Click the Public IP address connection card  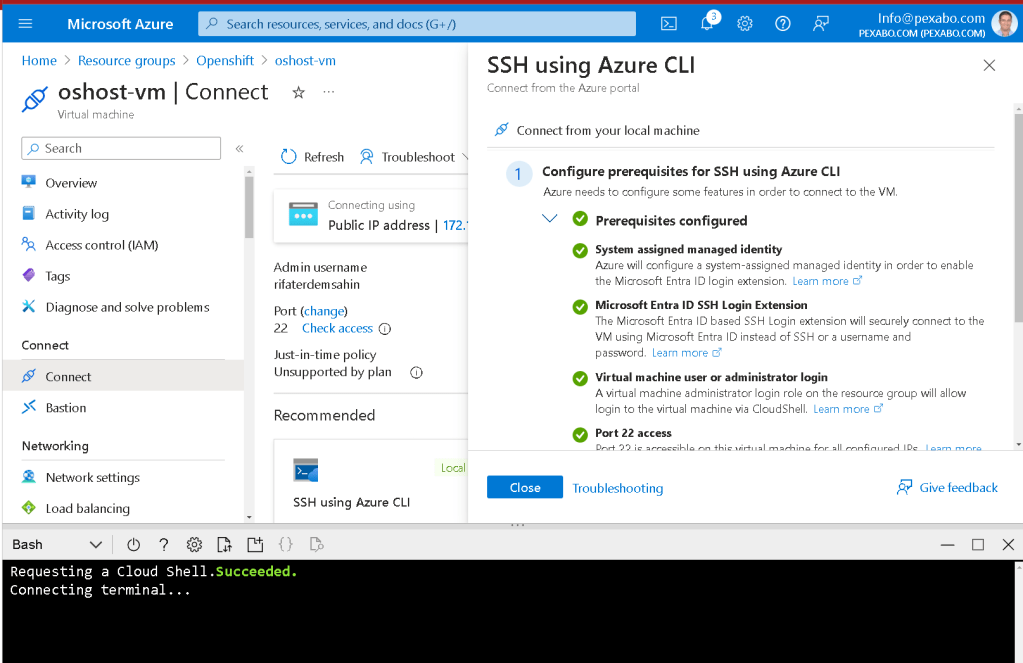tap(371, 216)
